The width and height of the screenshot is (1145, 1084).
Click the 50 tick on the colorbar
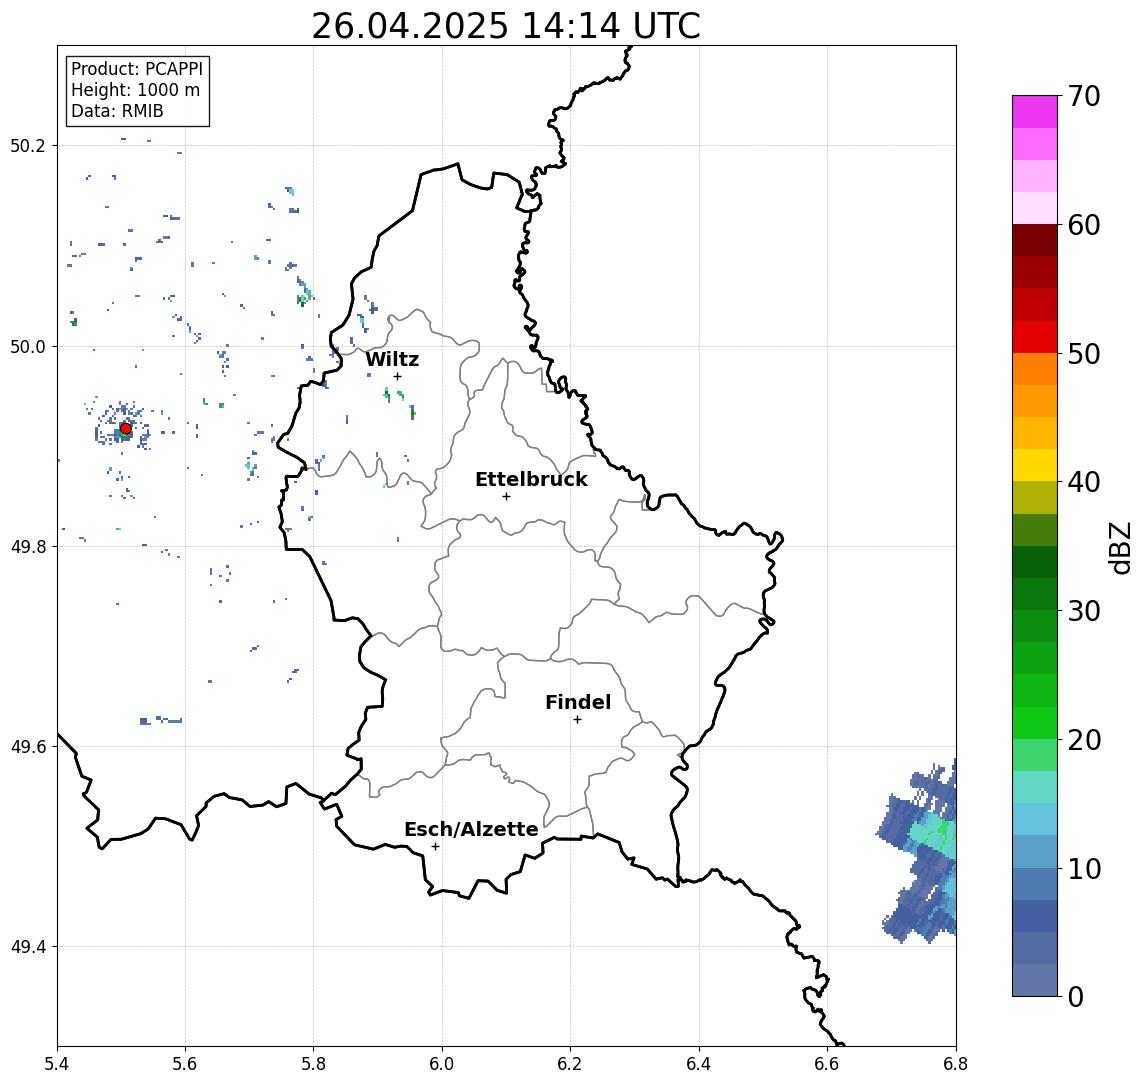1084,354
